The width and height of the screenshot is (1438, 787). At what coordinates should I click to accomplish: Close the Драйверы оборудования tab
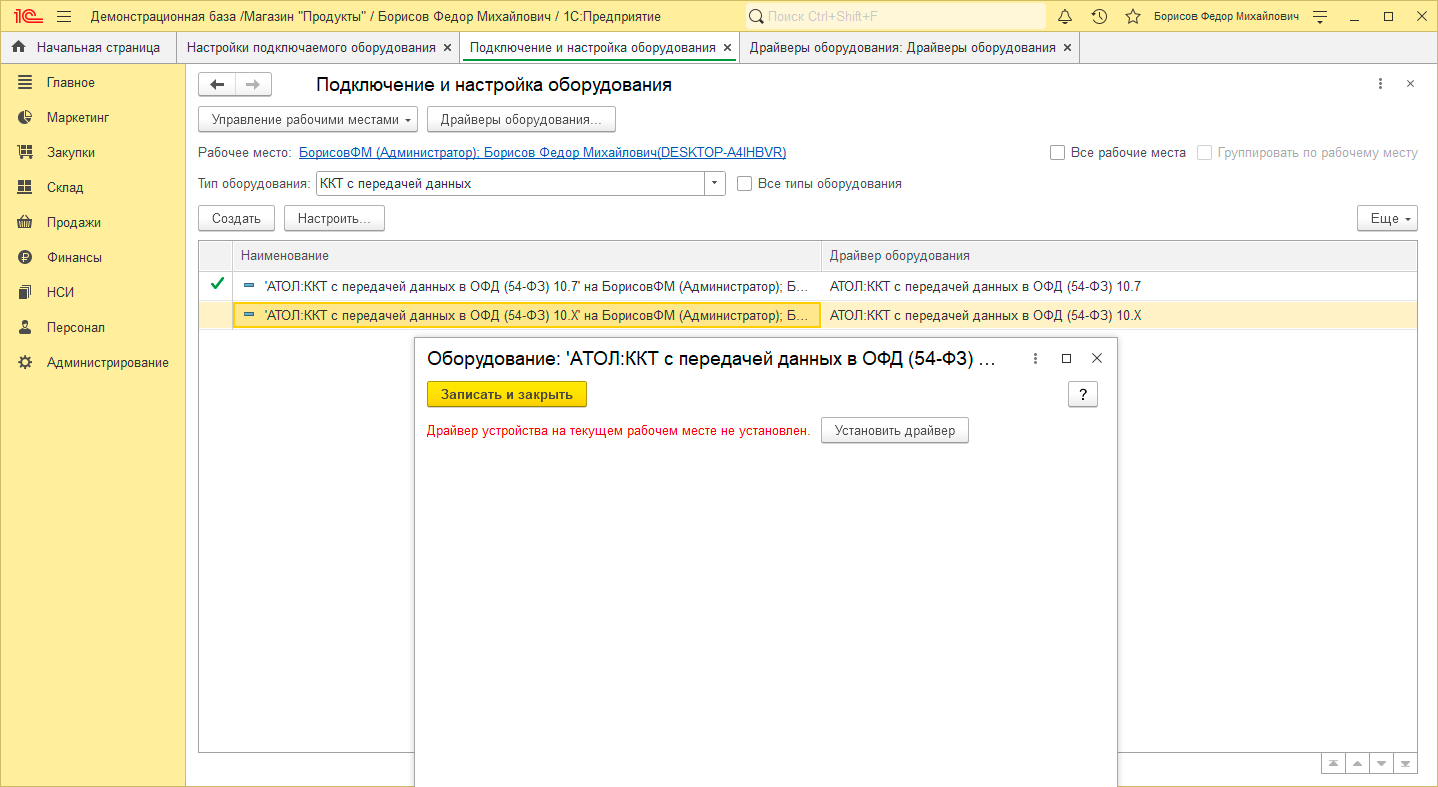1067,47
